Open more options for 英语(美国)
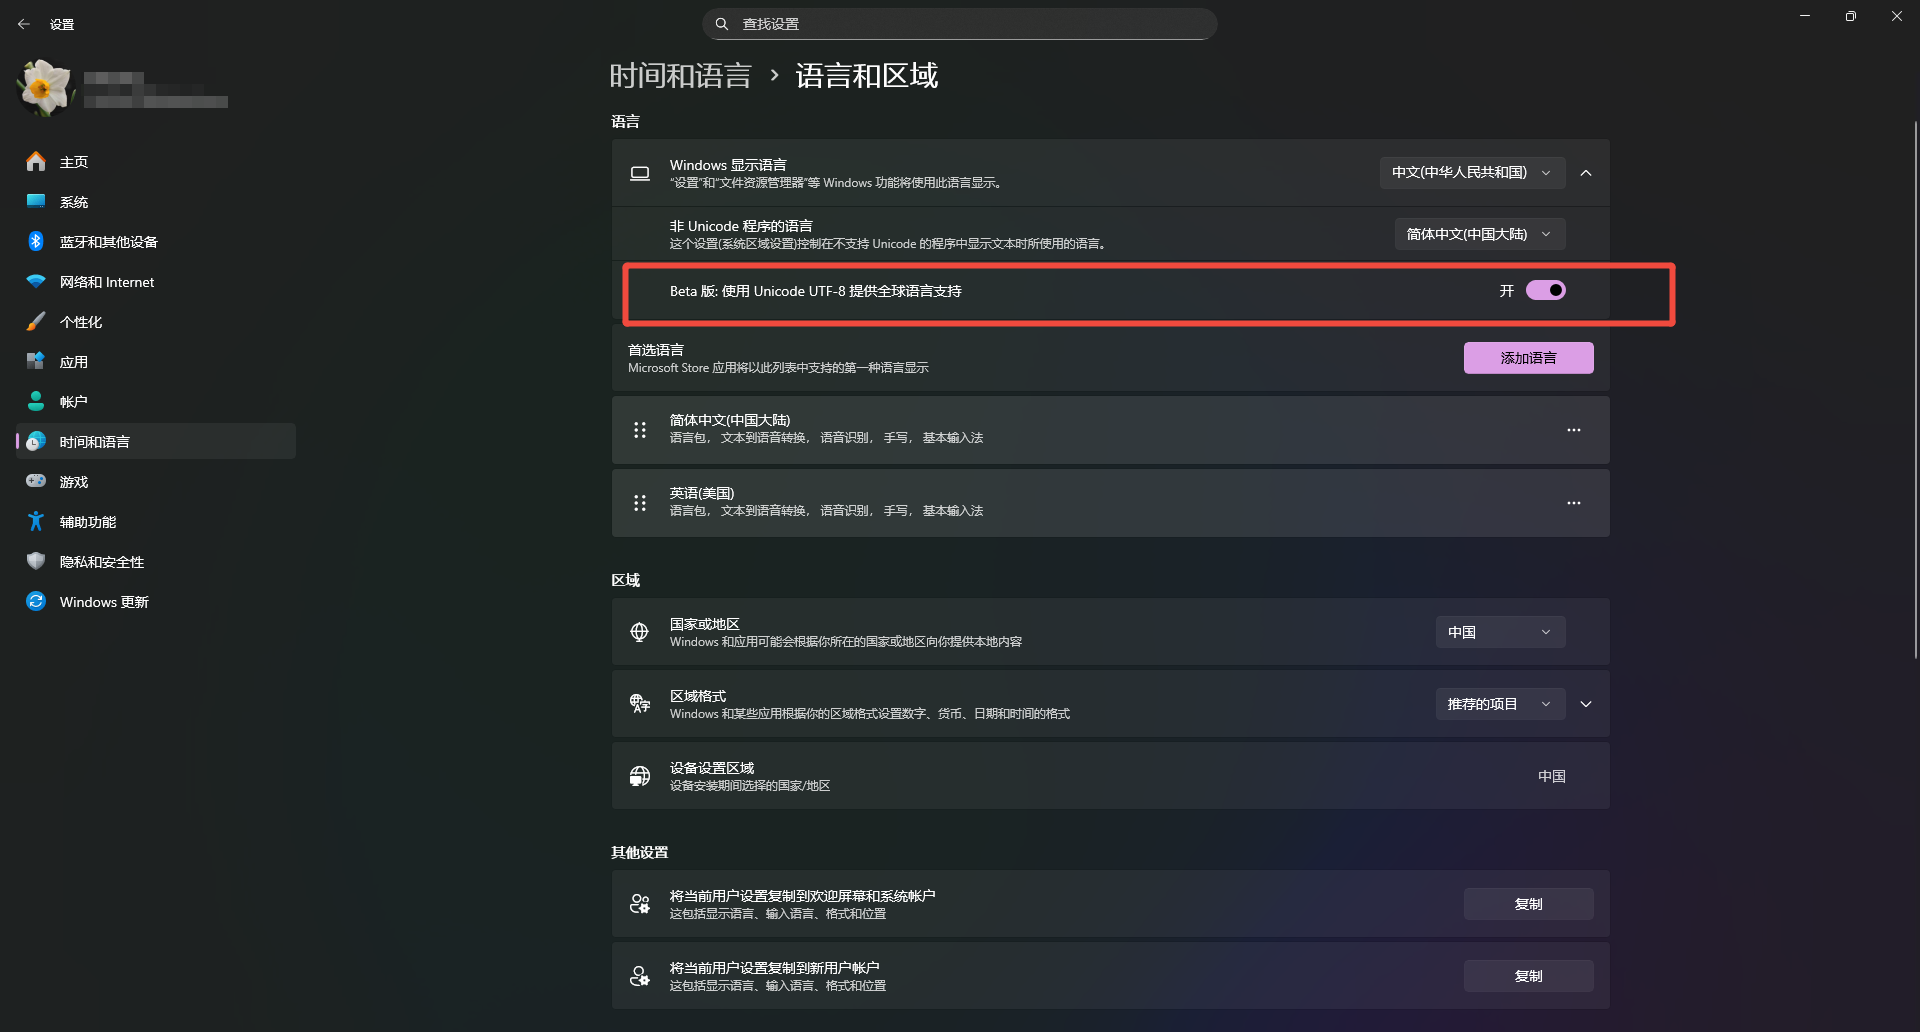Viewport: 1920px width, 1032px height. [1573, 503]
